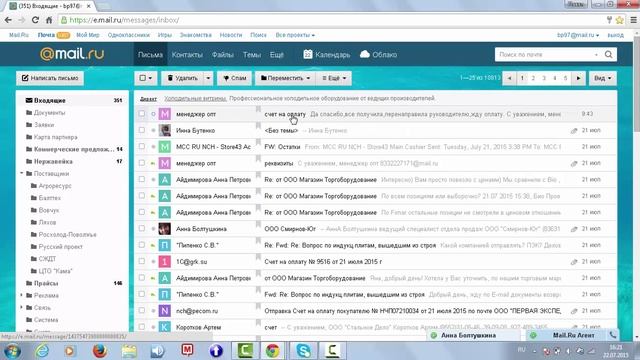The width and height of the screenshot is (640, 360).
Task: Tick checkbox for nch@pecom.ru email
Action: click(142, 311)
